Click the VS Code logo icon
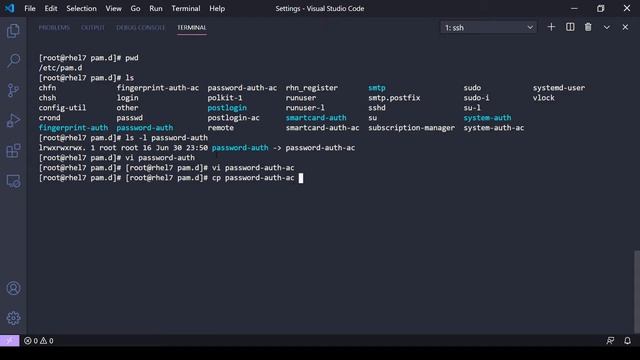The height and width of the screenshot is (360, 640). (9, 8)
